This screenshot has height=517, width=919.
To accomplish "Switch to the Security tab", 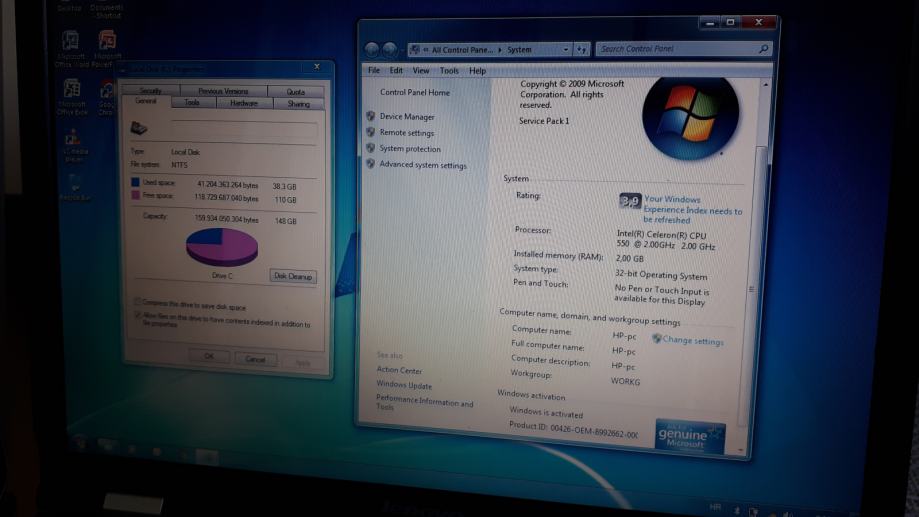I will (150, 91).
